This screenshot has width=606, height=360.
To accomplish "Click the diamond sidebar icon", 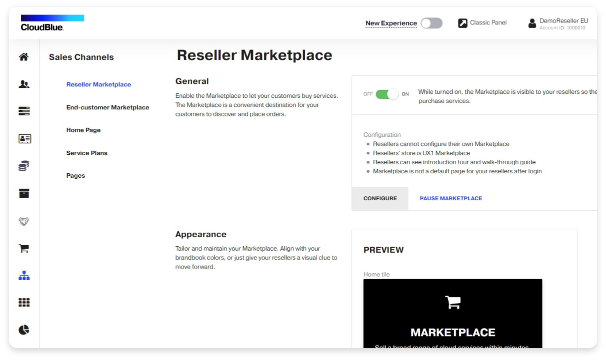I will [x=24, y=221].
